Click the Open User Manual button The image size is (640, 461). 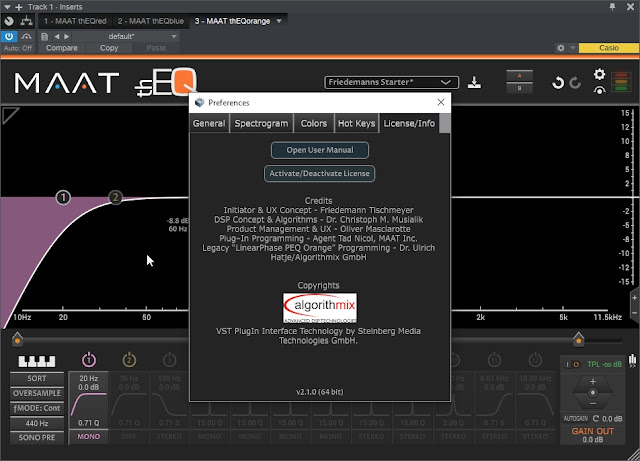(x=320, y=150)
